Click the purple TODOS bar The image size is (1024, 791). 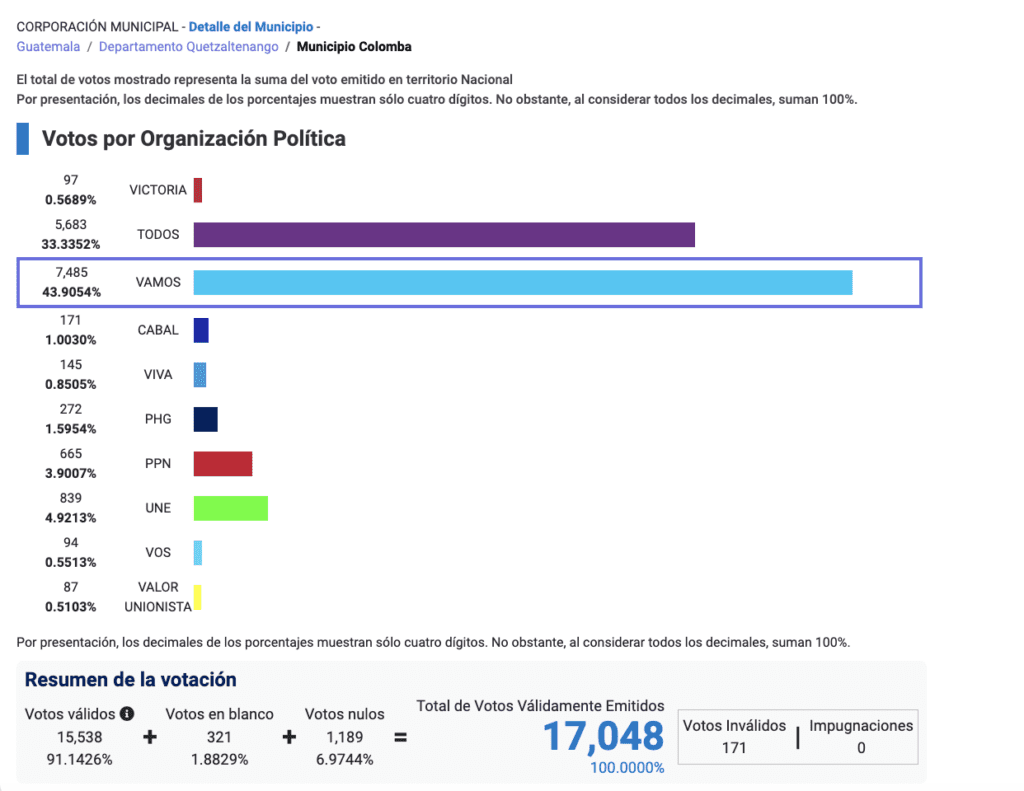coord(443,235)
